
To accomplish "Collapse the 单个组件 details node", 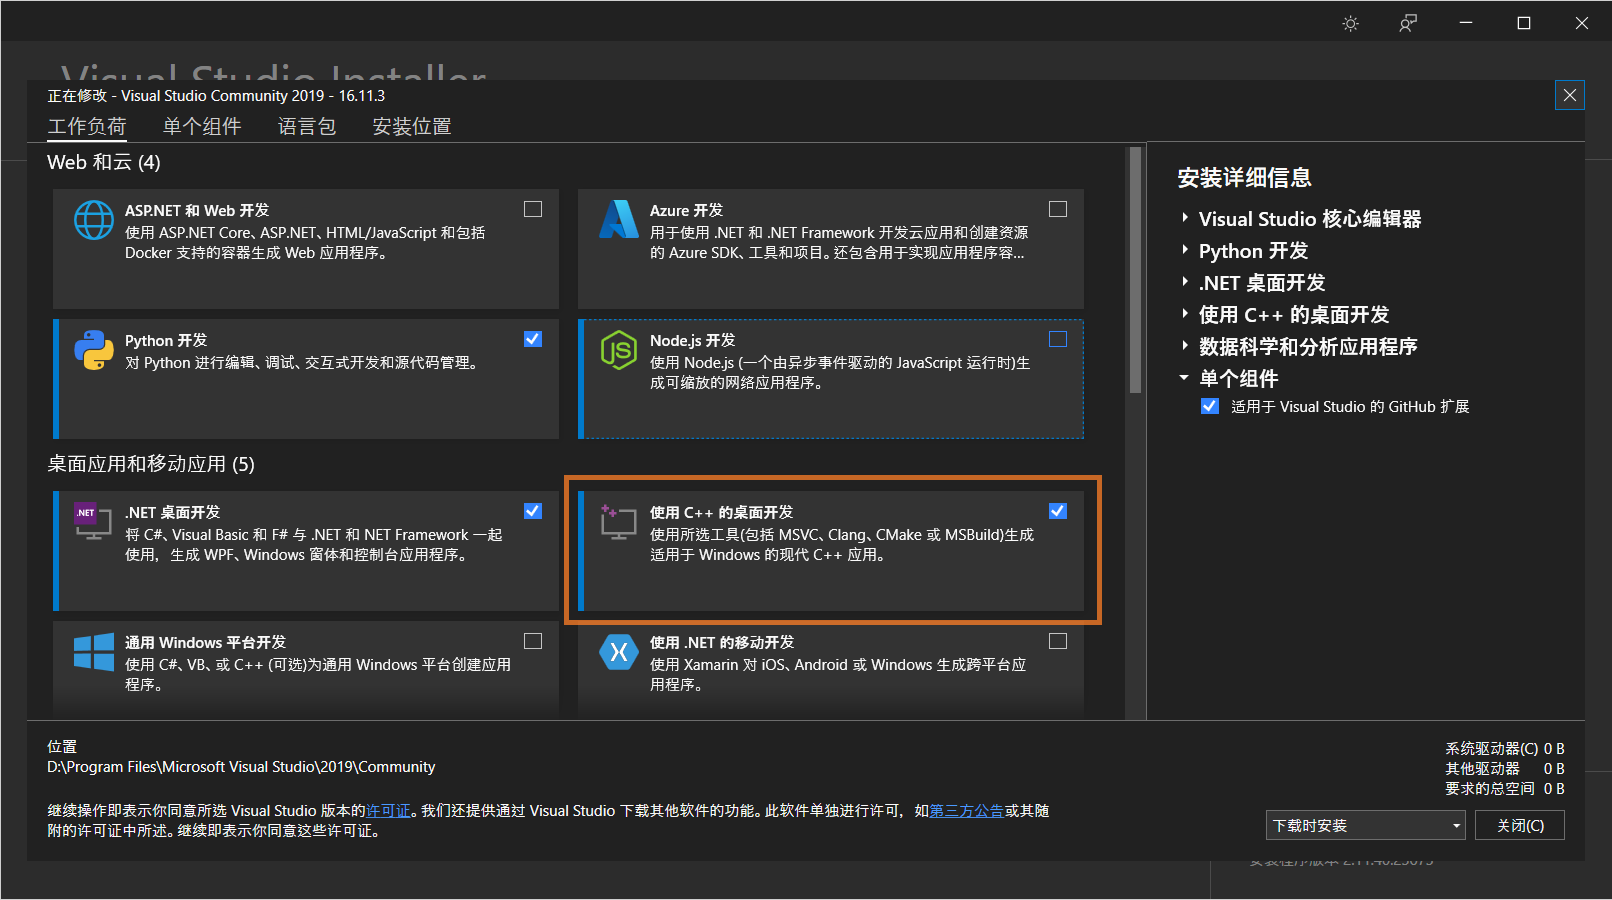I will point(1185,378).
